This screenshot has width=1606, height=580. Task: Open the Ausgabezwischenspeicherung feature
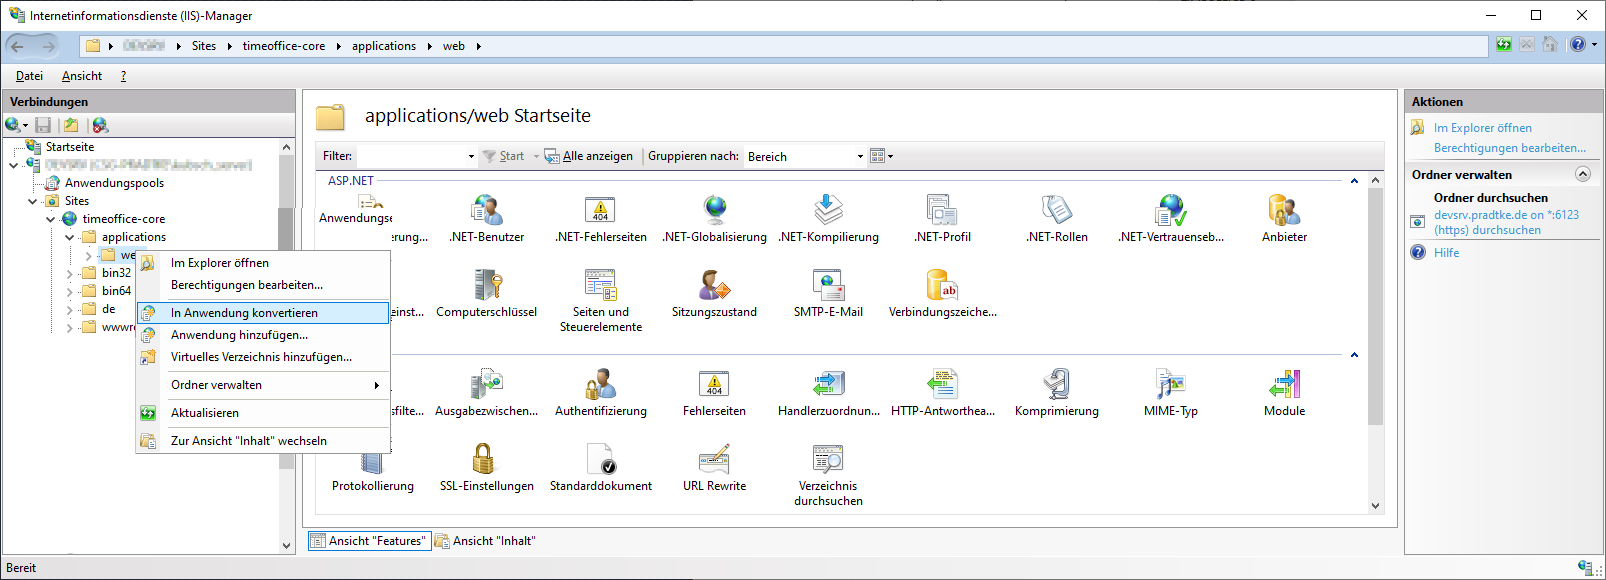click(486, 393)
